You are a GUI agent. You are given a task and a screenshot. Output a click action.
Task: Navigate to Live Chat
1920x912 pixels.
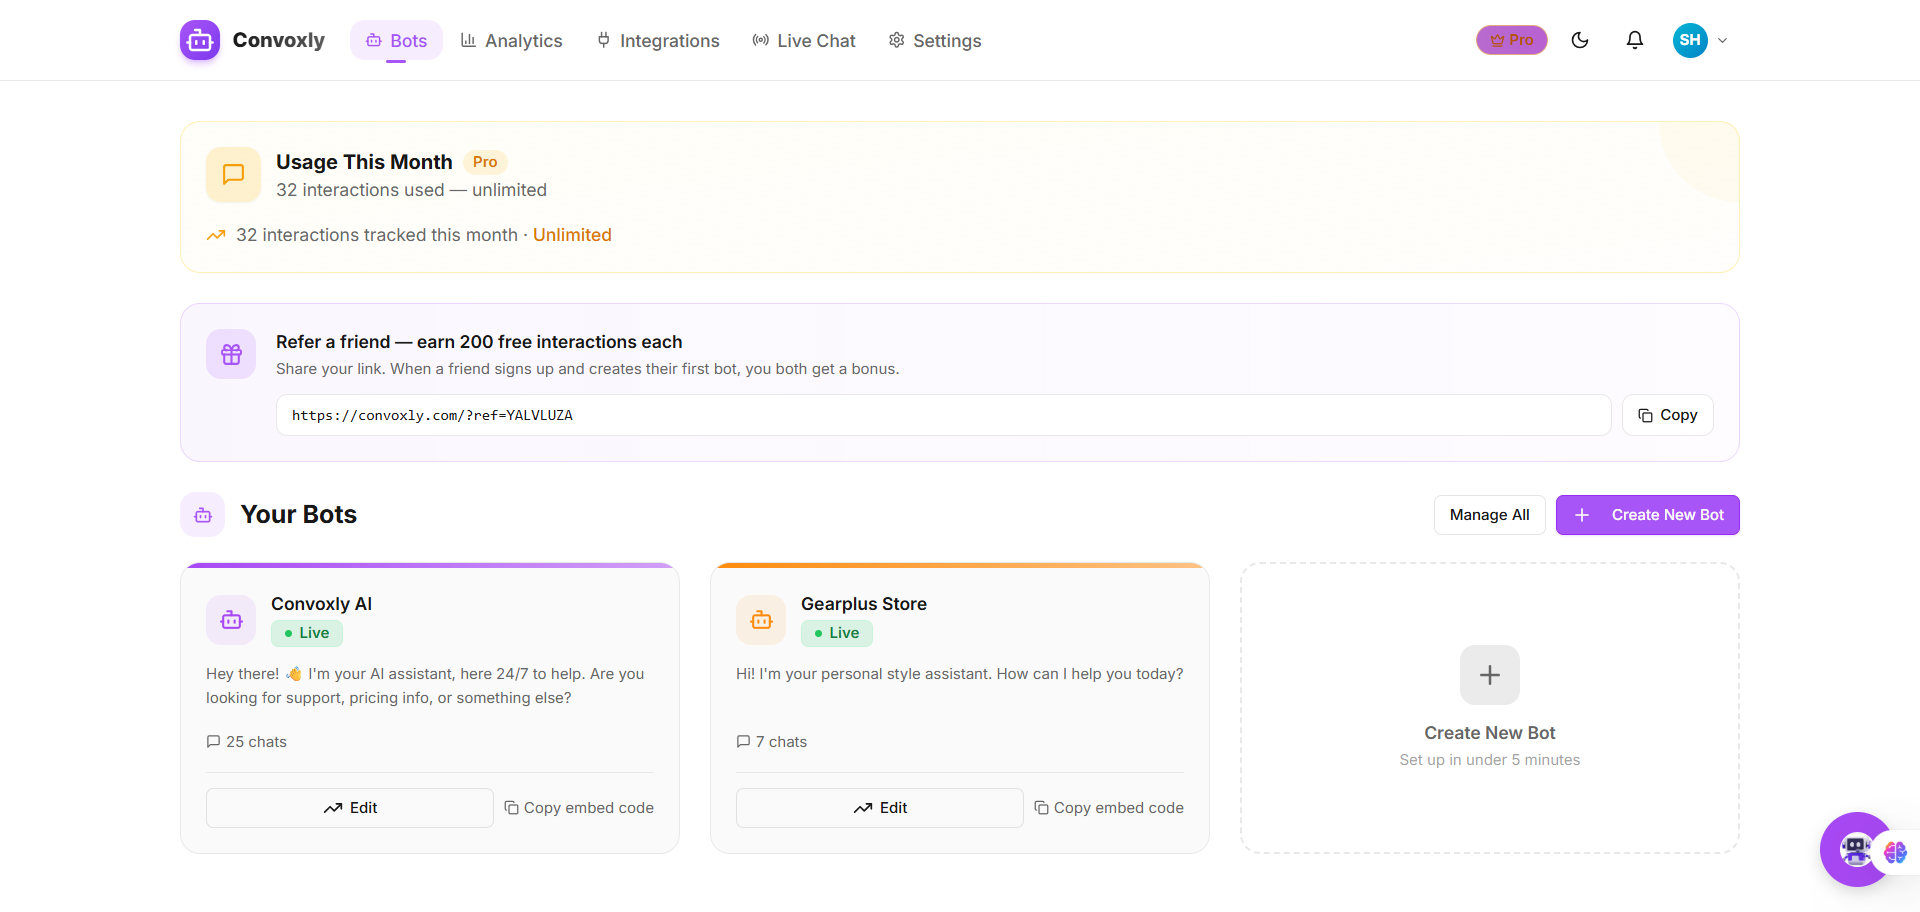[x=803, y=40]
